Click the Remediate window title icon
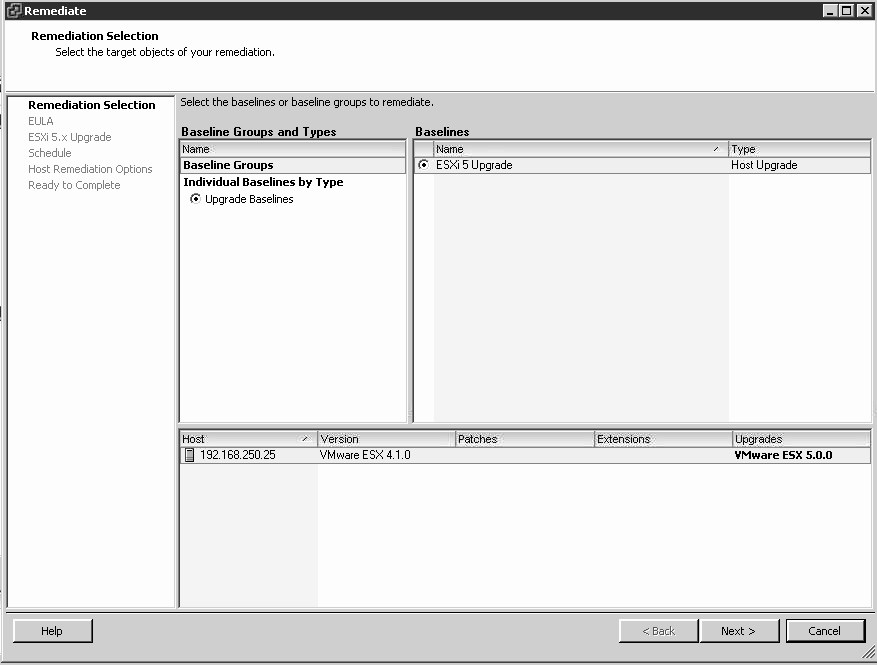The height and width of the screenshot is (665, 877). tap(13, 11)
